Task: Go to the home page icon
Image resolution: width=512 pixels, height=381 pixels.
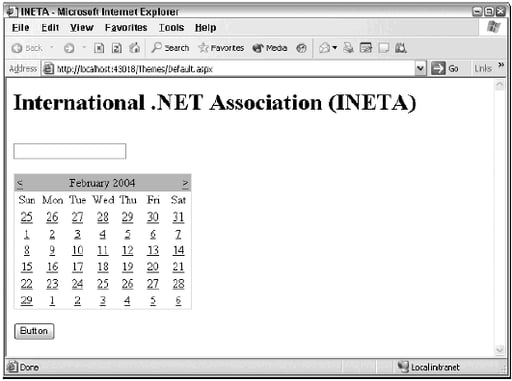Action: (135, 48)
